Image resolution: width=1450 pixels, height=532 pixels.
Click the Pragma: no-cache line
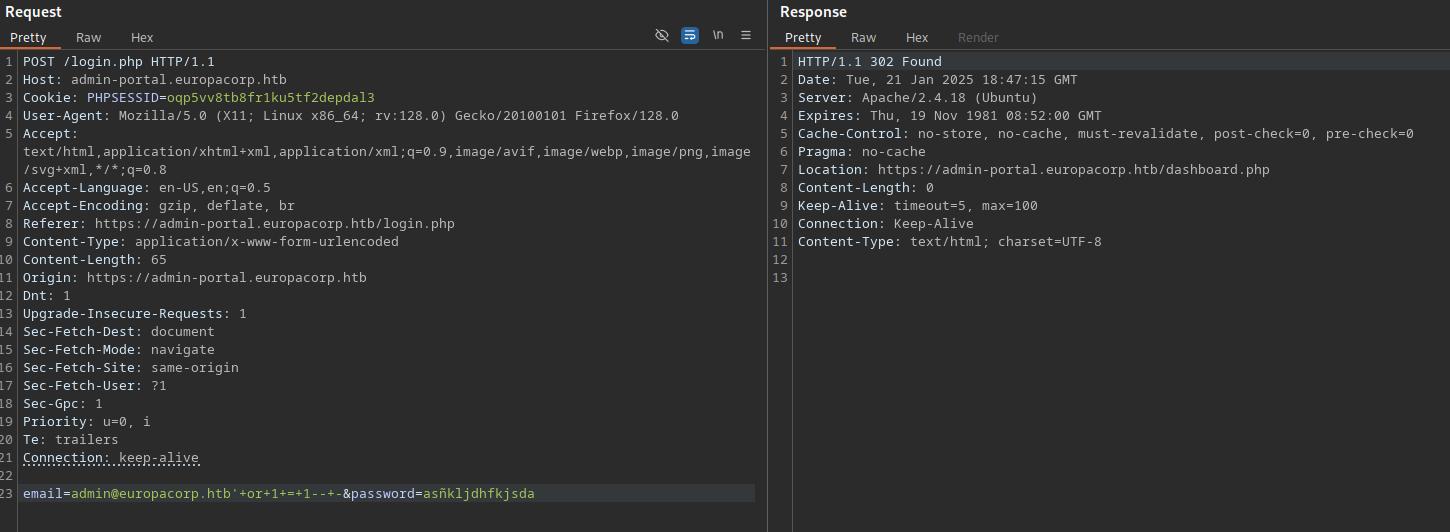coord(862,151)
